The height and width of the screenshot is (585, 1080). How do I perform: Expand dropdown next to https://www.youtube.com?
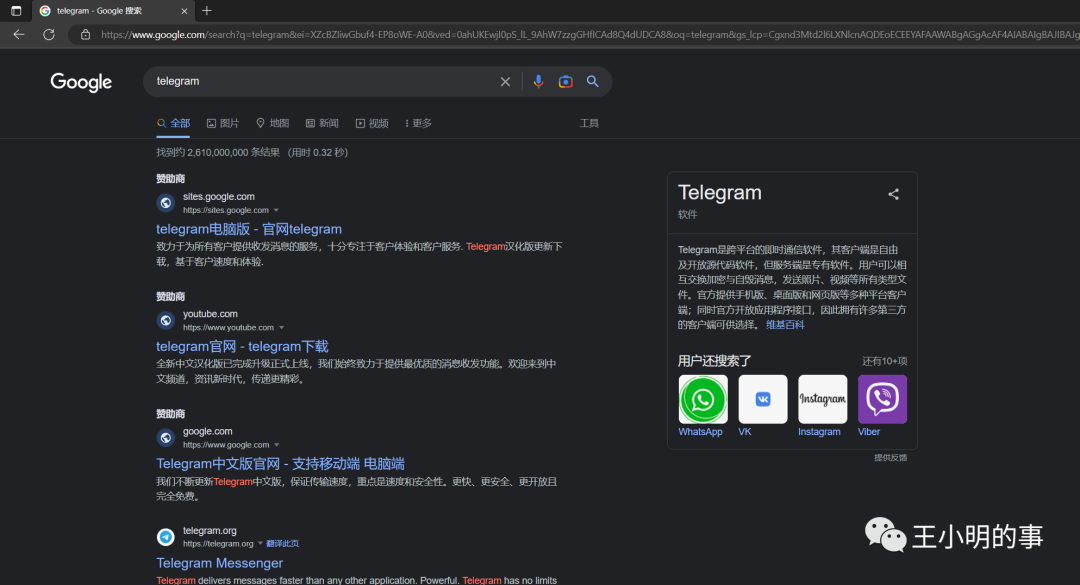tap(281, 328)
